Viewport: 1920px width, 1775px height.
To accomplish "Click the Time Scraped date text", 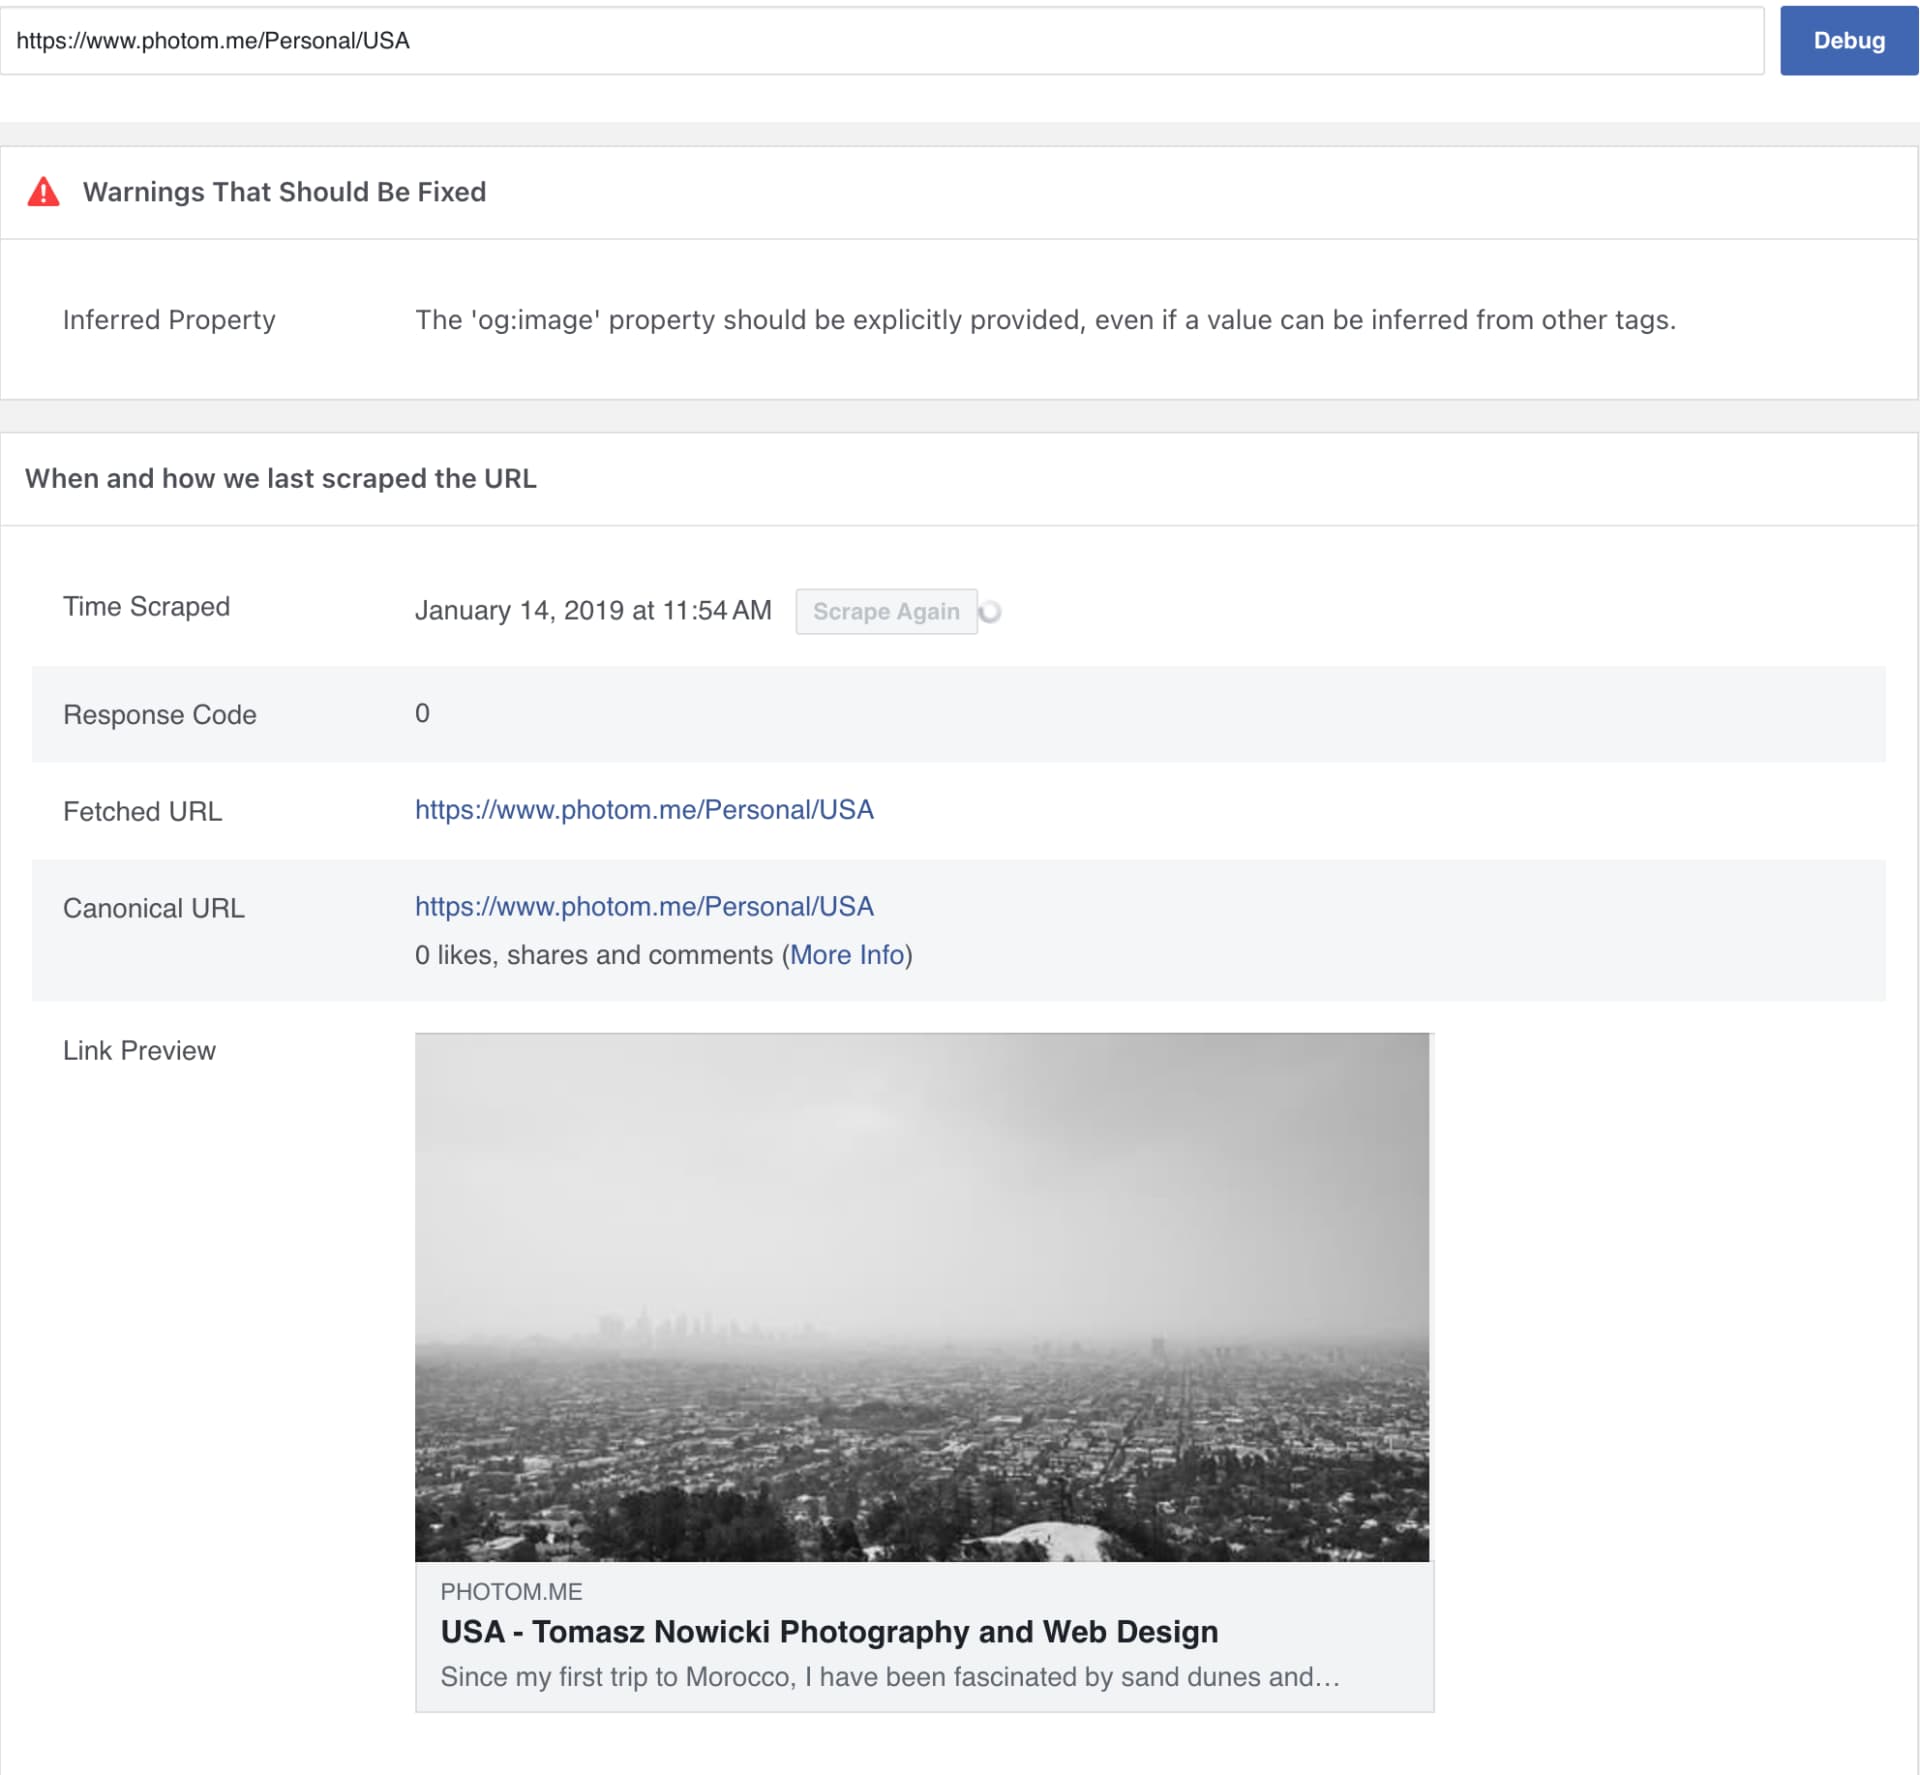I will pos(592,610).
